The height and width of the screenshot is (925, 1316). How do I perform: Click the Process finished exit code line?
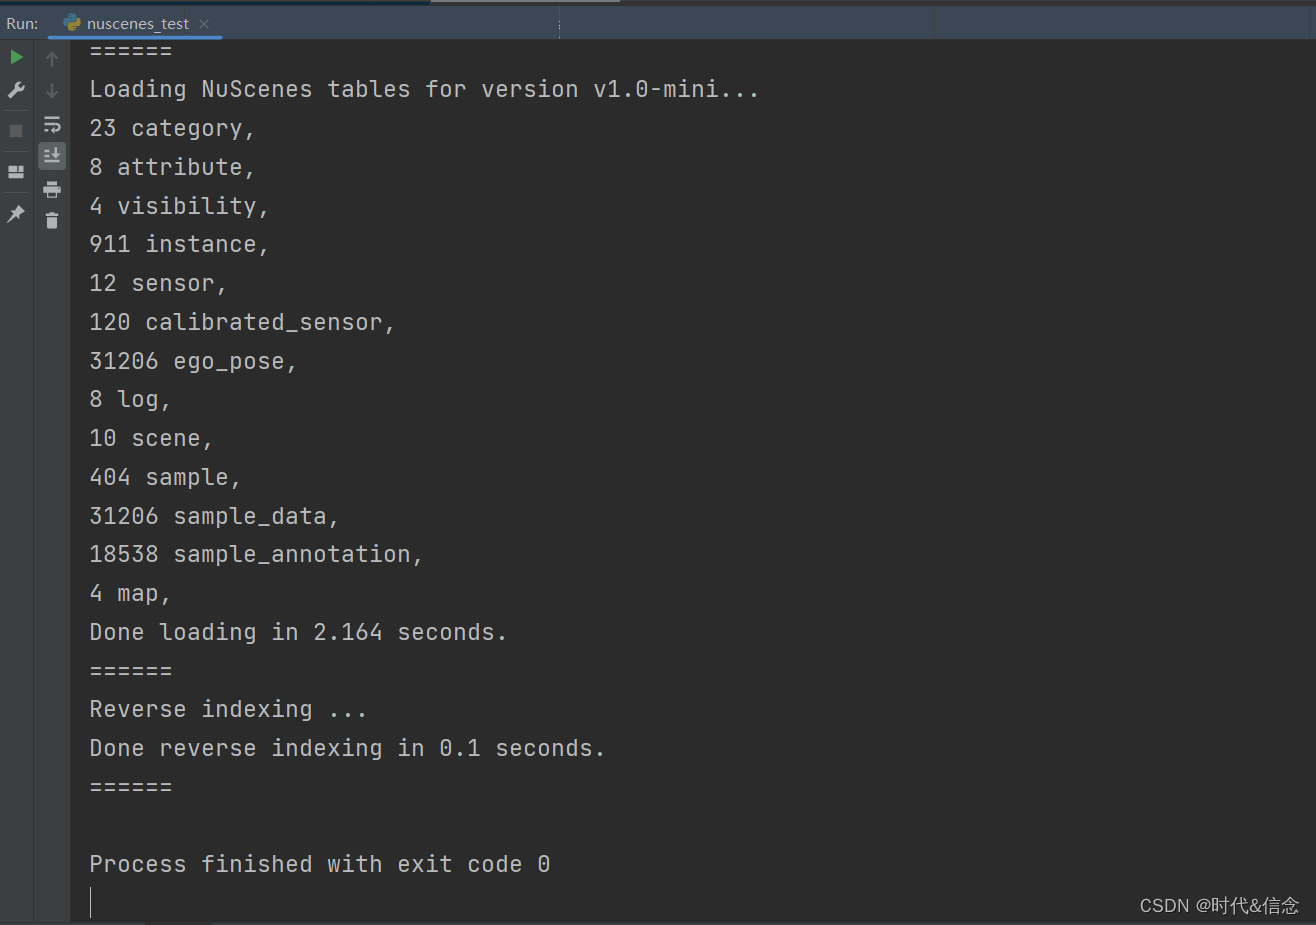click(317, 863)
